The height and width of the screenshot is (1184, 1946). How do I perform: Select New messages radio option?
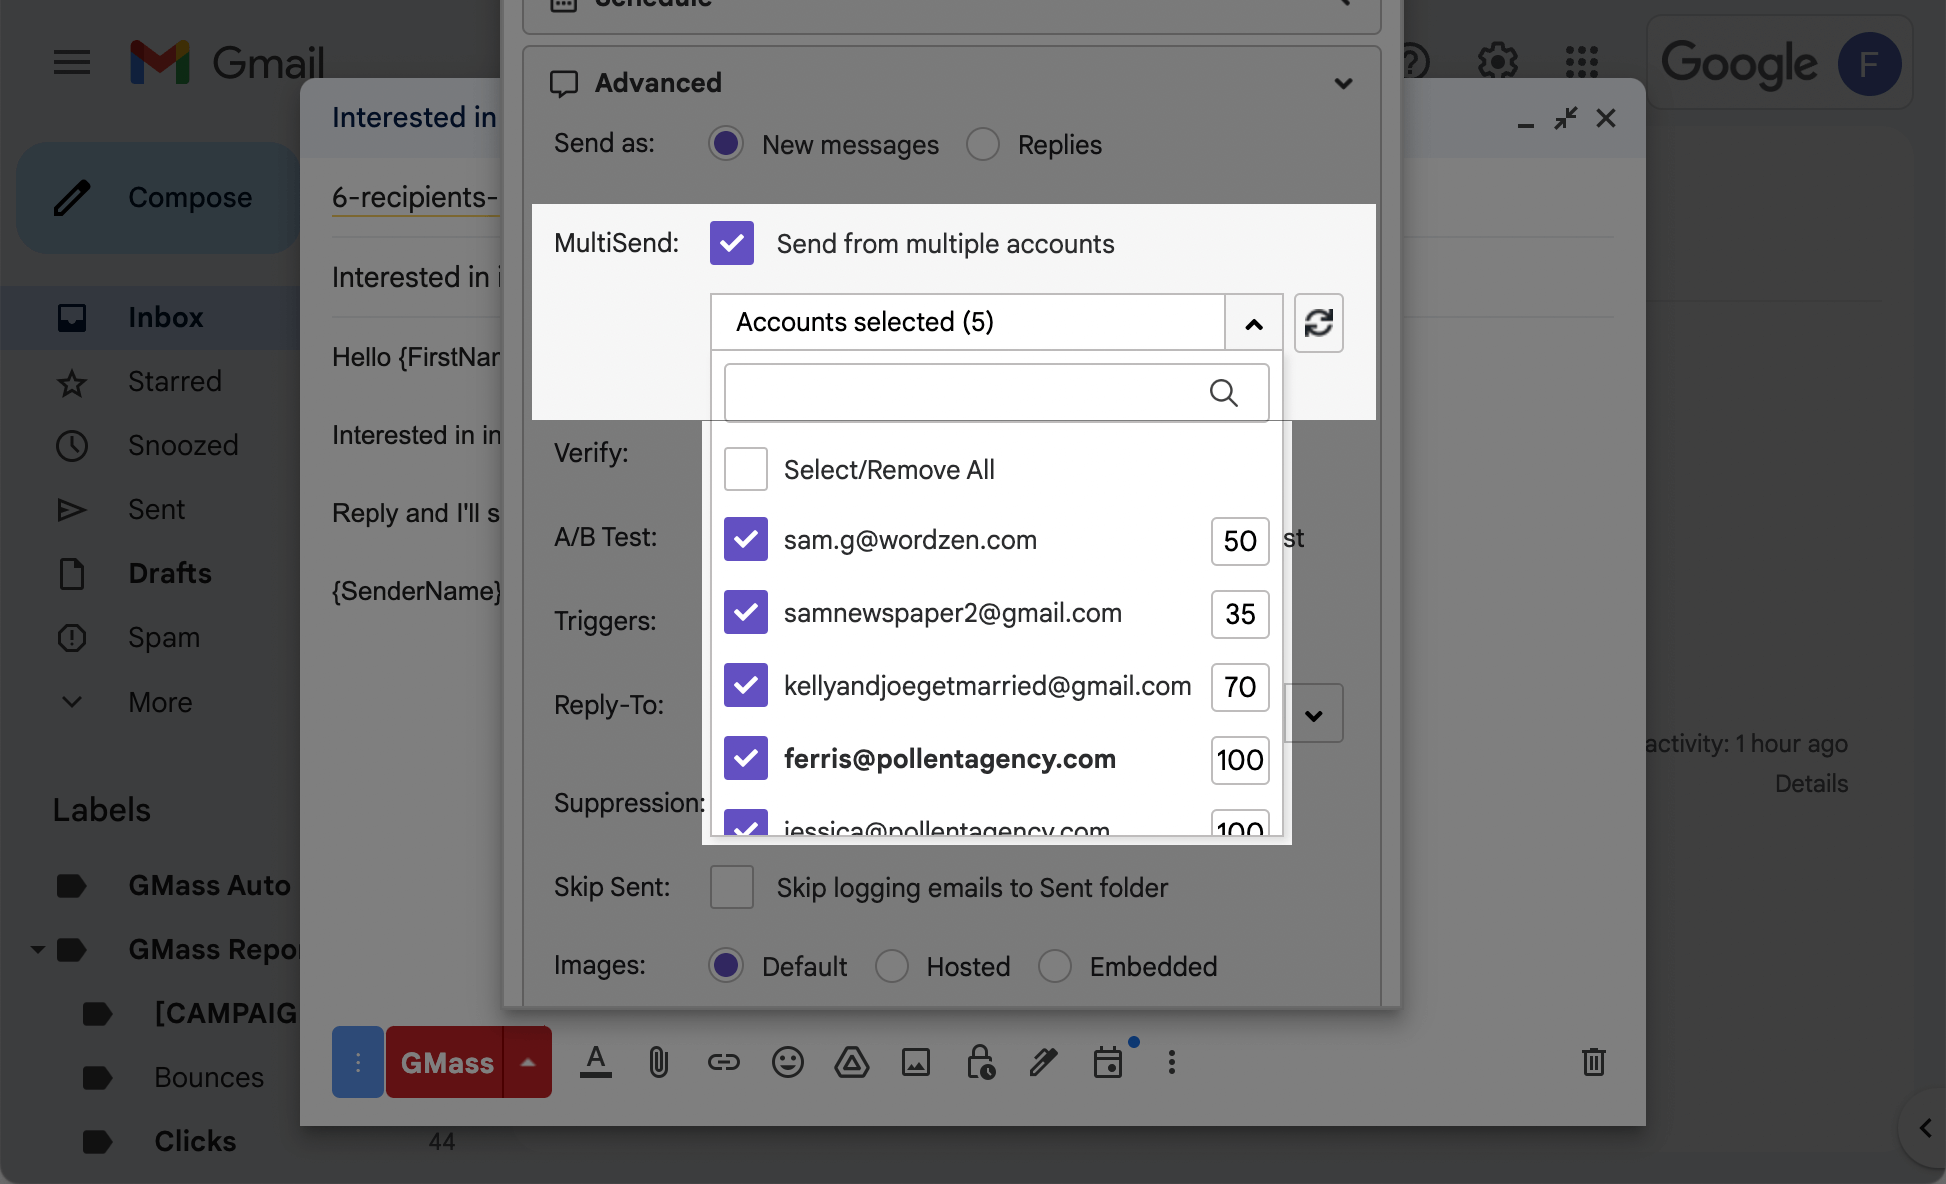pyautogui.click(x=726, y=144)
